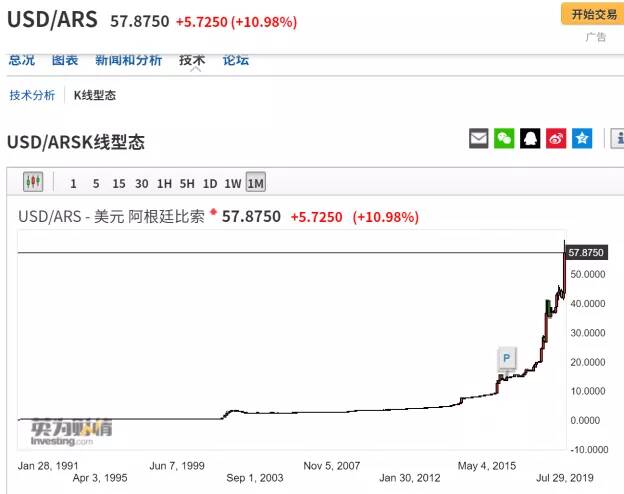Click the +5.7250 change value in header

[202, 21]
